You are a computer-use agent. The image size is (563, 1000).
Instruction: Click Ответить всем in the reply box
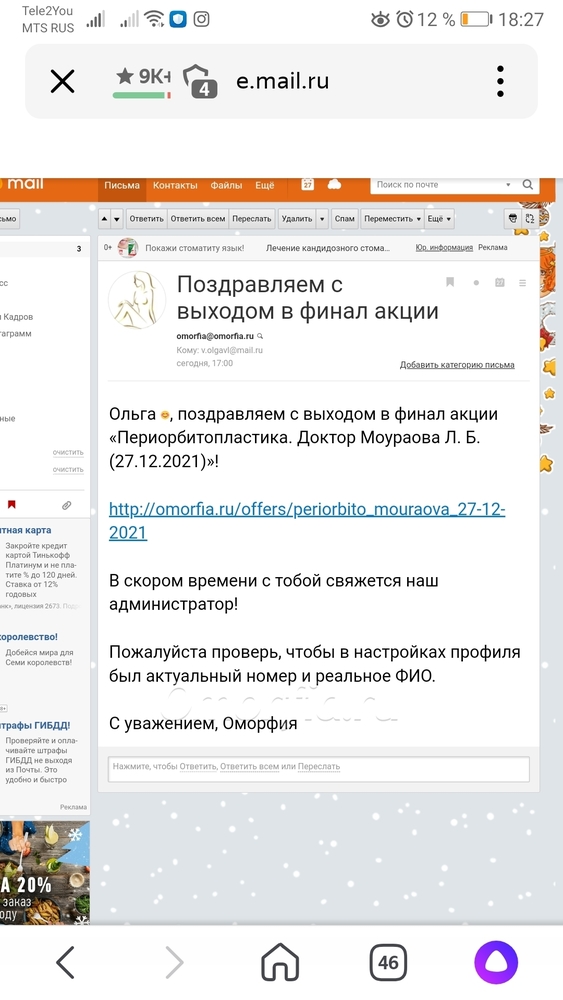pos(249,767)
